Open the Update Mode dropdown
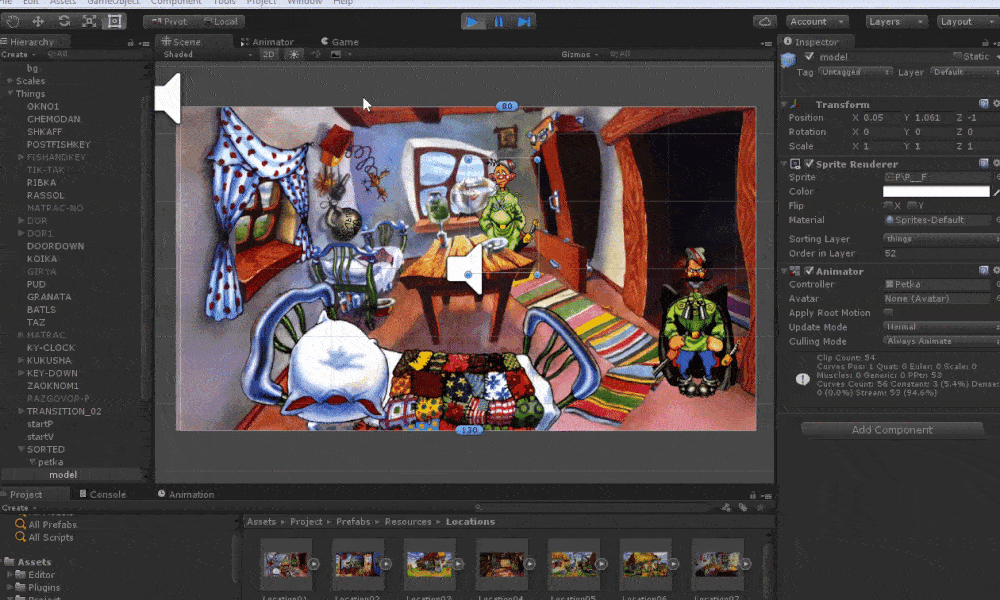The height and width of the screenshot is (600, 1000). pos(941,326)
